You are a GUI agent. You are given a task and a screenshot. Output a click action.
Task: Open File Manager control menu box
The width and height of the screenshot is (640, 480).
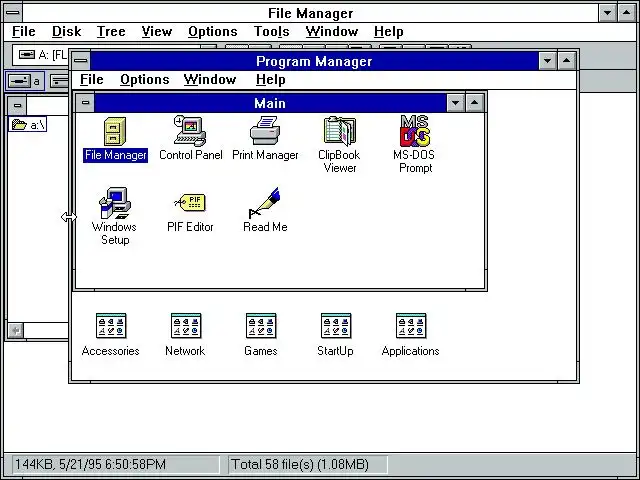(13, 13)
